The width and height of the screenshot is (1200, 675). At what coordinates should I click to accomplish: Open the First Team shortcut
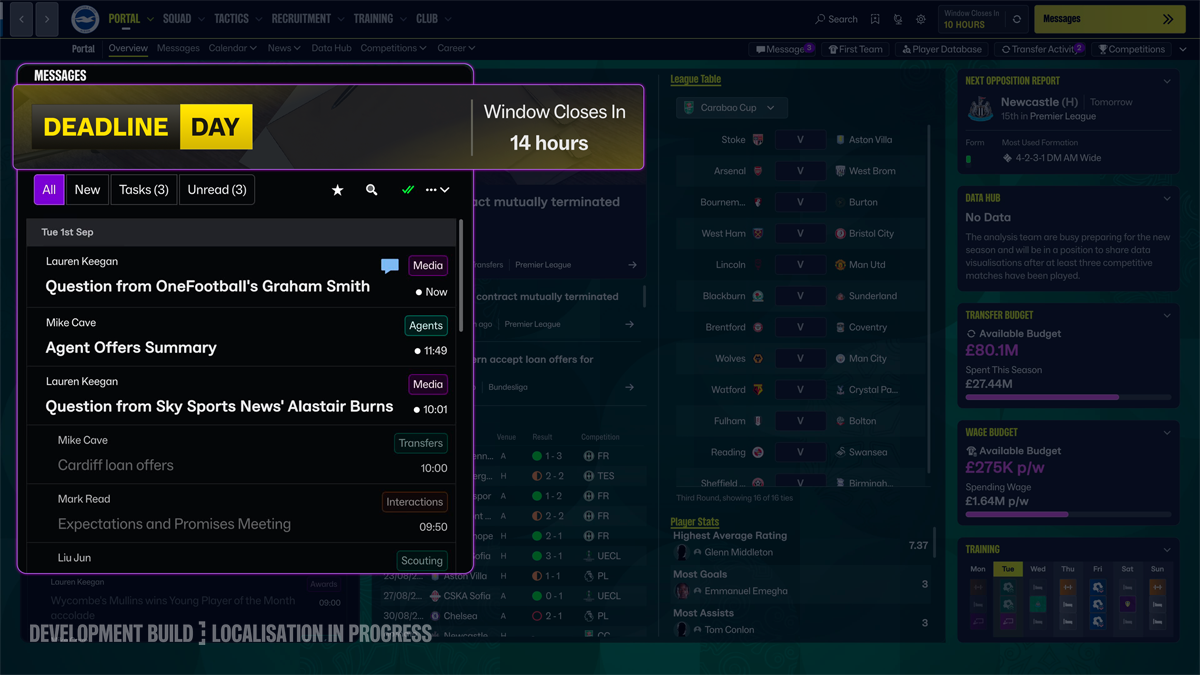[855, 49]
